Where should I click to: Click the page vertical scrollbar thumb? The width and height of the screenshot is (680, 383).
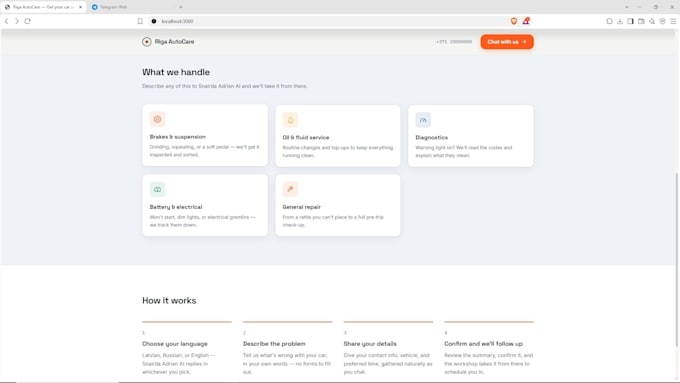click(676, 259)
